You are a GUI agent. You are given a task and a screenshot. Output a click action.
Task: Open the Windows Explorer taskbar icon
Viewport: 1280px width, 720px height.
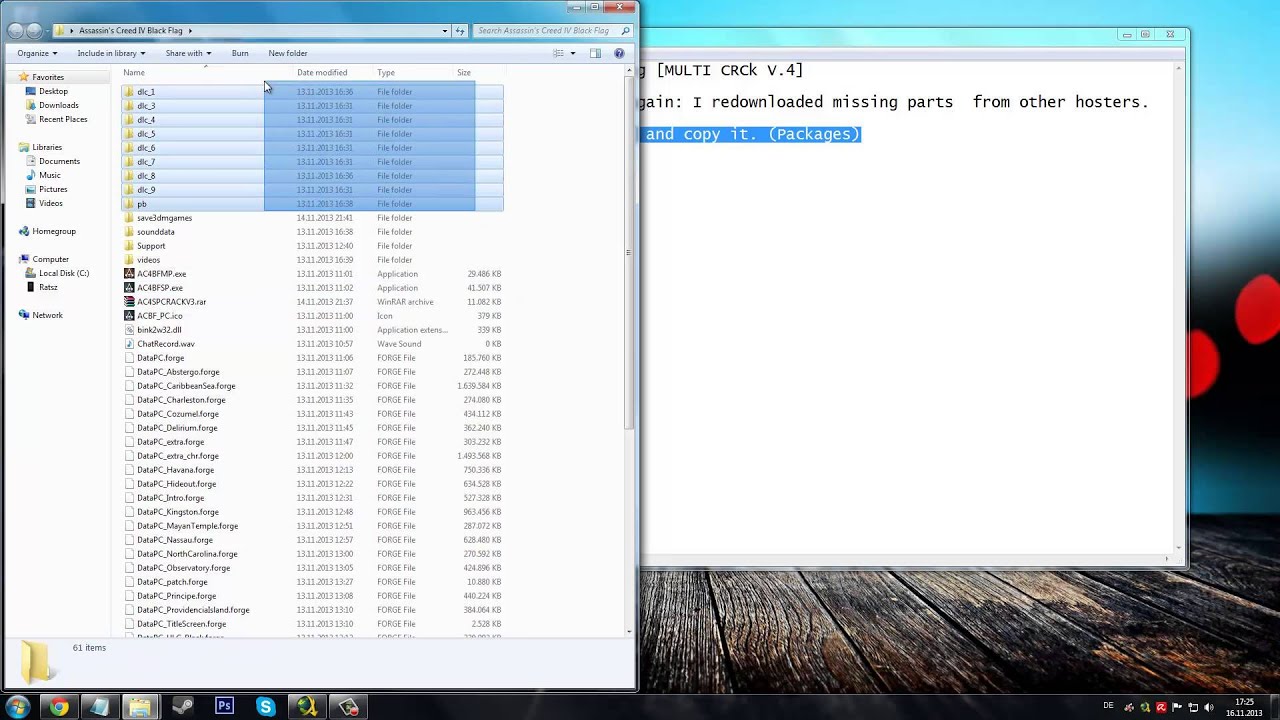[140, 707]
